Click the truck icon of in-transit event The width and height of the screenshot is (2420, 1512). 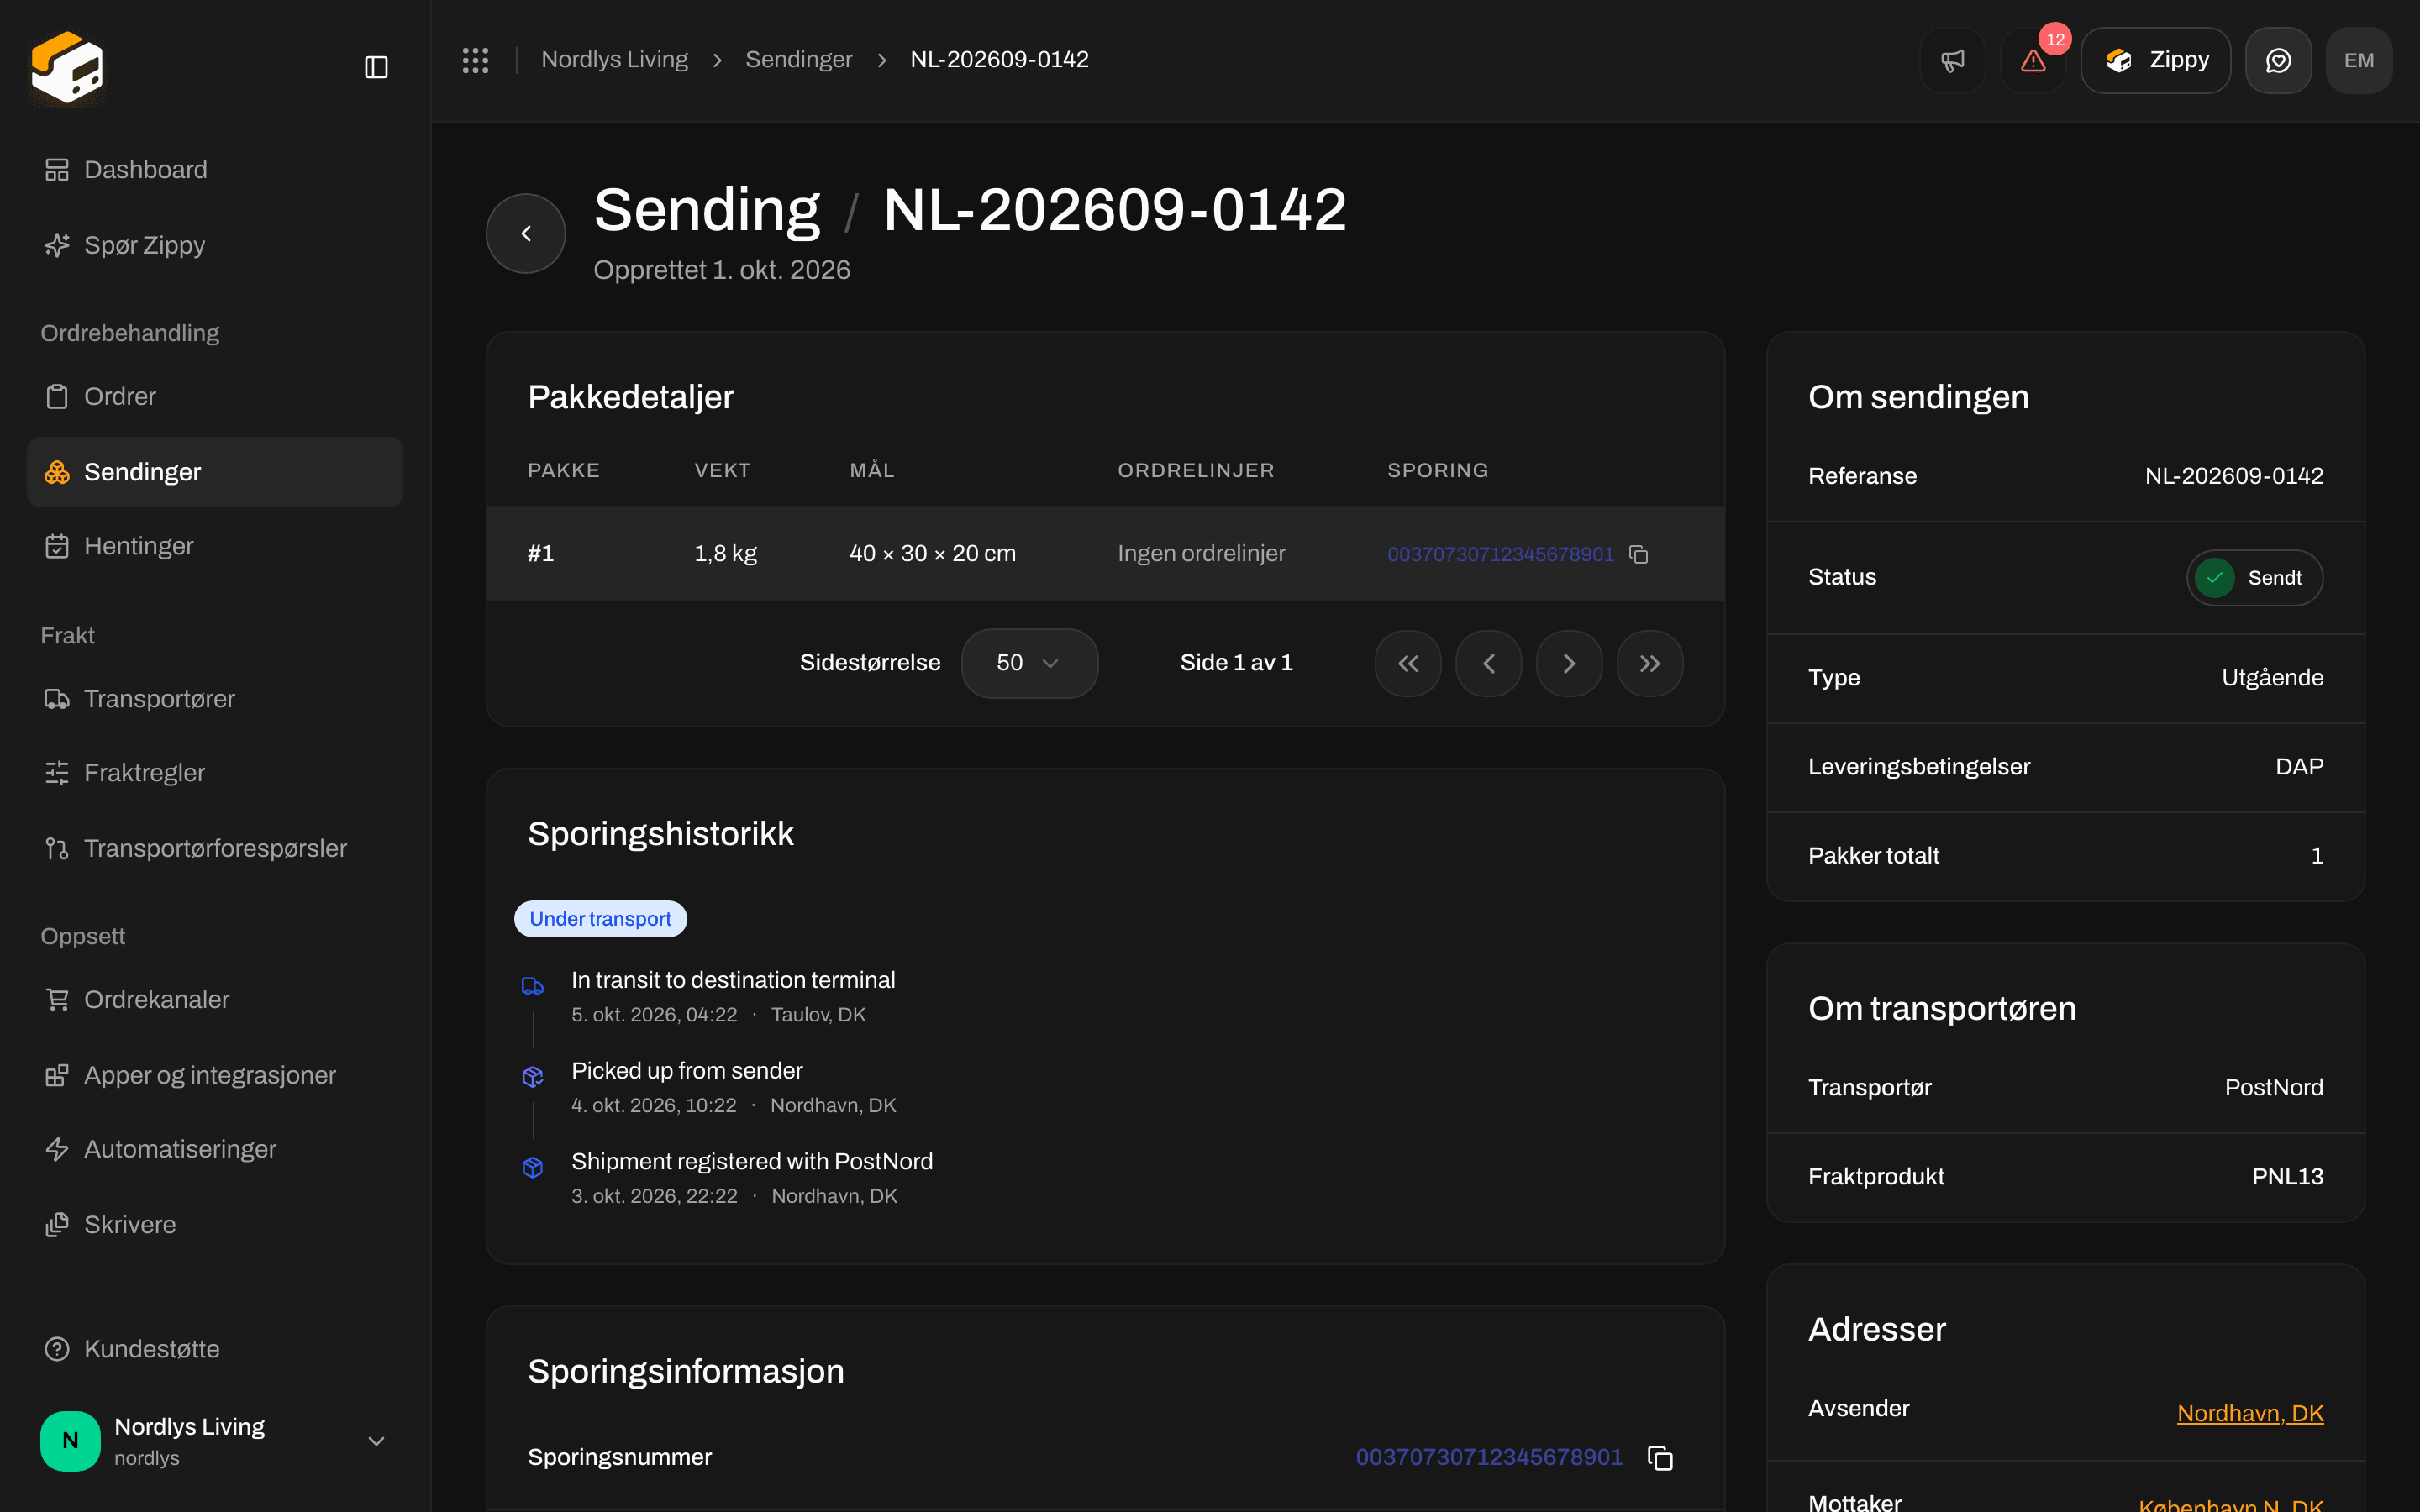coord(533,987)
